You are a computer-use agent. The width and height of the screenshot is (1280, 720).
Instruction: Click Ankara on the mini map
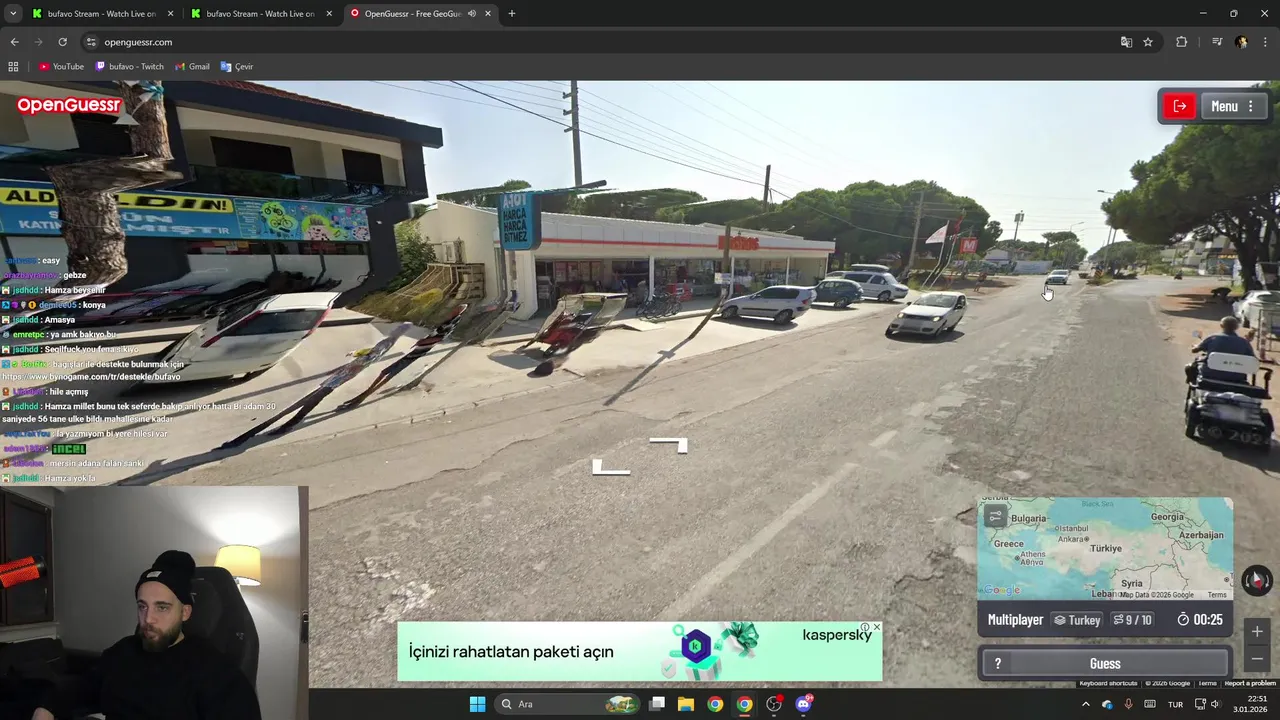(1074, 538)
